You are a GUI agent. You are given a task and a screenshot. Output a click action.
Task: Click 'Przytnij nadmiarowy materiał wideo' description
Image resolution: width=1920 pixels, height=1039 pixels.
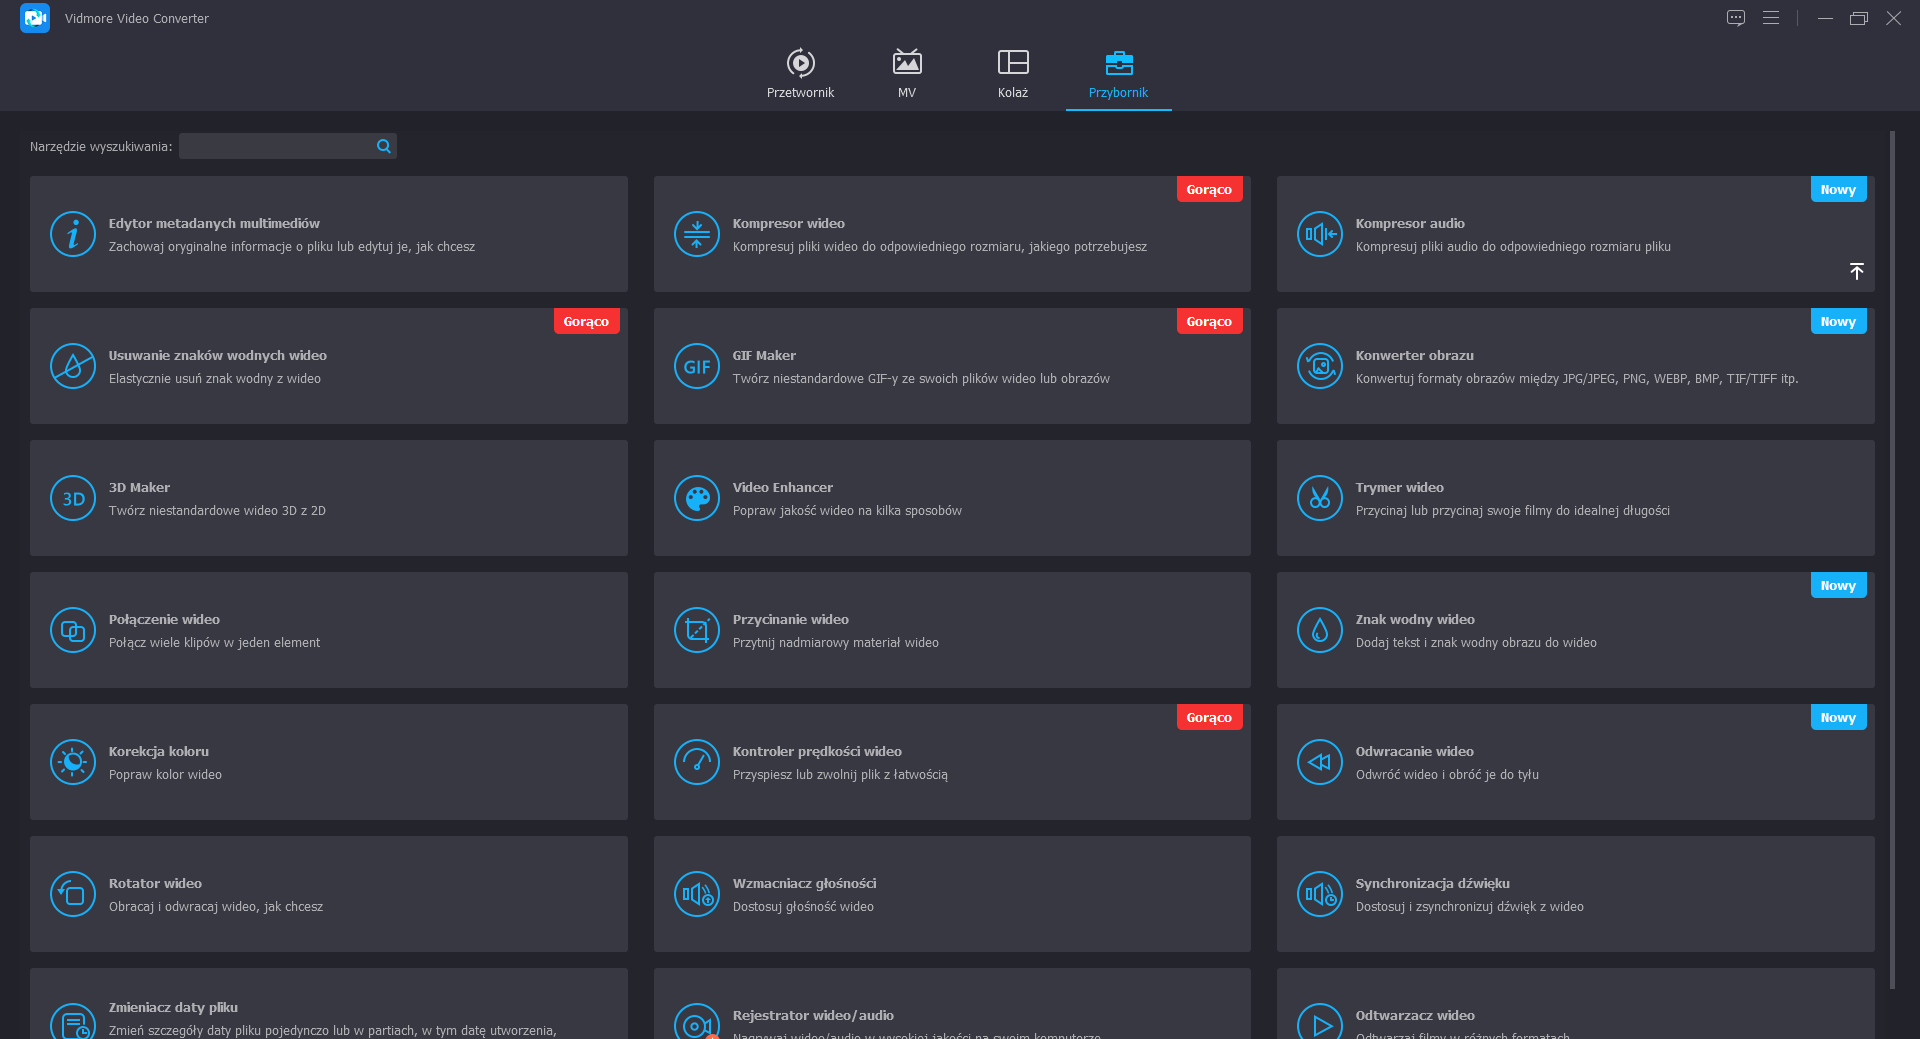pos(835,643)
